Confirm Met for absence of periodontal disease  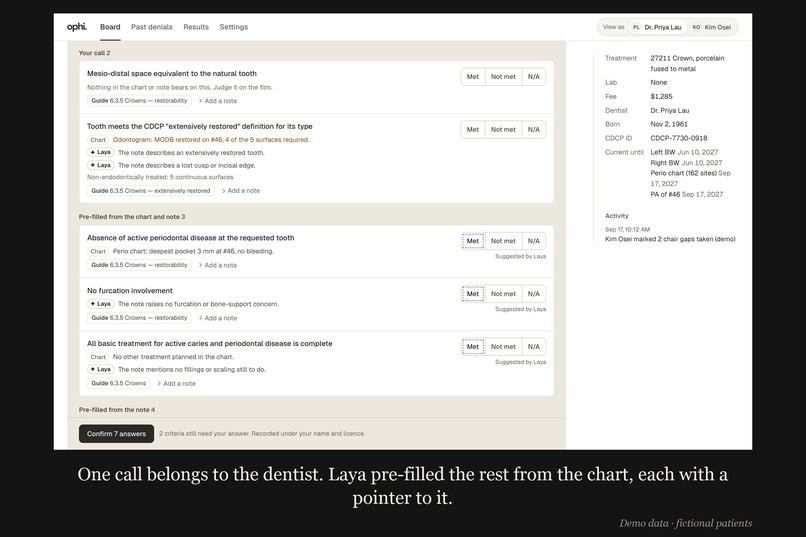(472, 241)
